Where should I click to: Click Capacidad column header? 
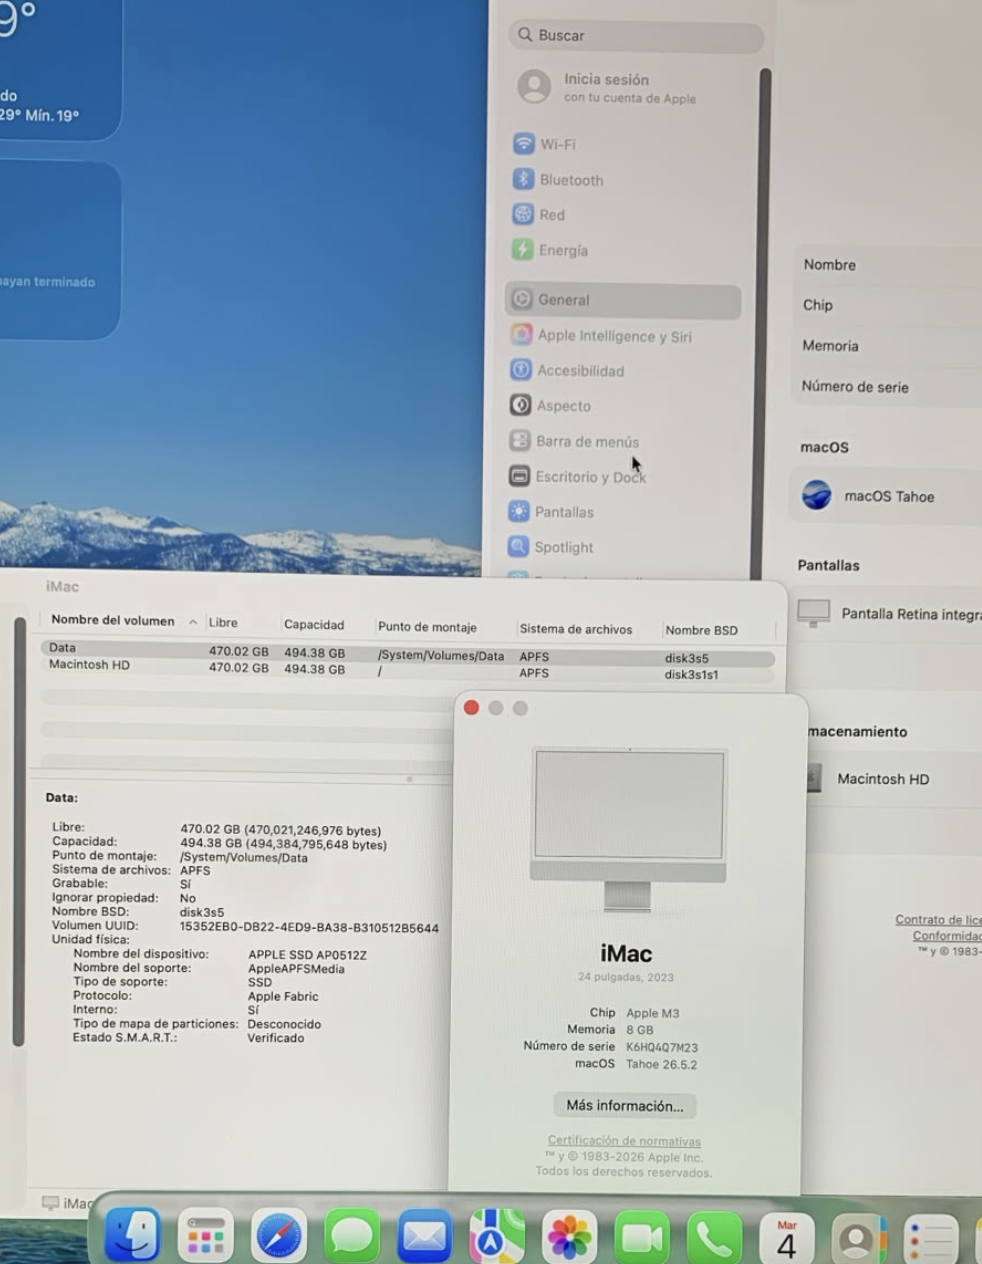click(x=314, y=624)
